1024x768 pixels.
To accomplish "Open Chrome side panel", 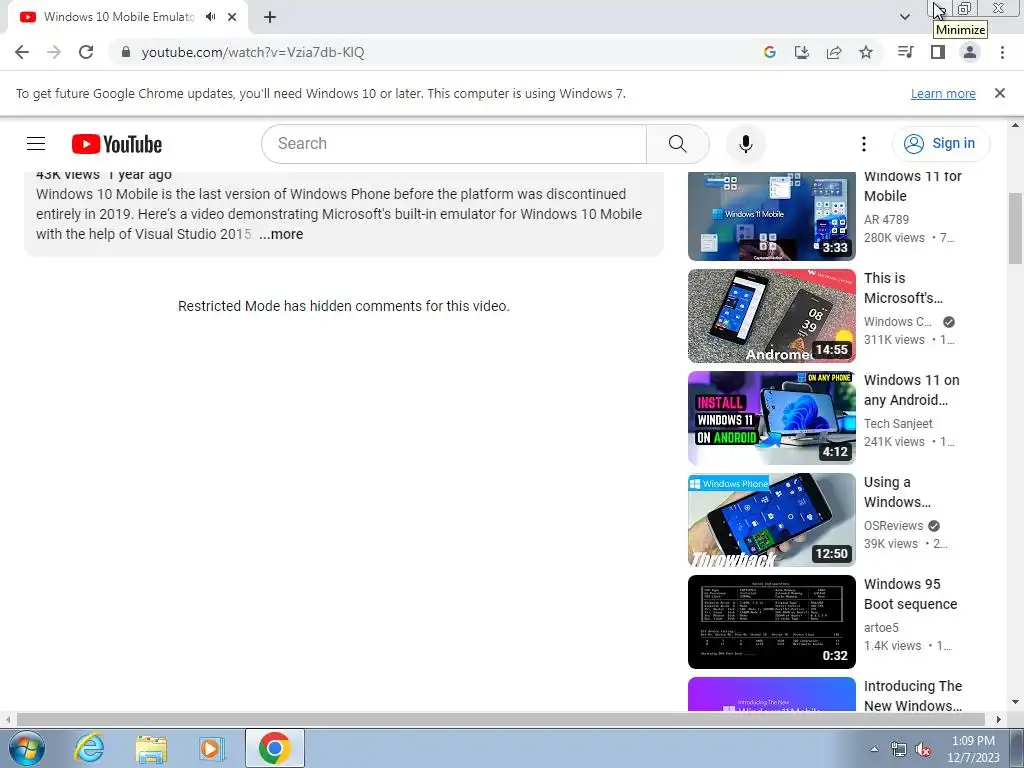I will (938, 52).
